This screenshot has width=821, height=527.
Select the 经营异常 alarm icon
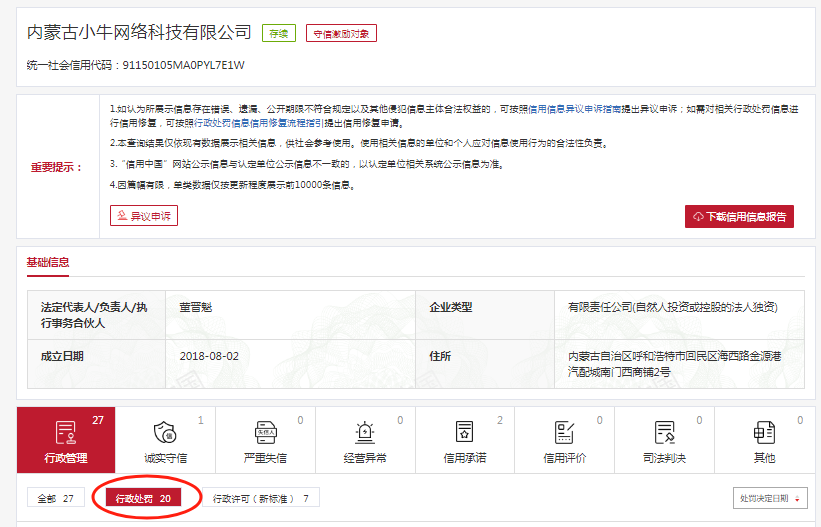pos(365,433)
